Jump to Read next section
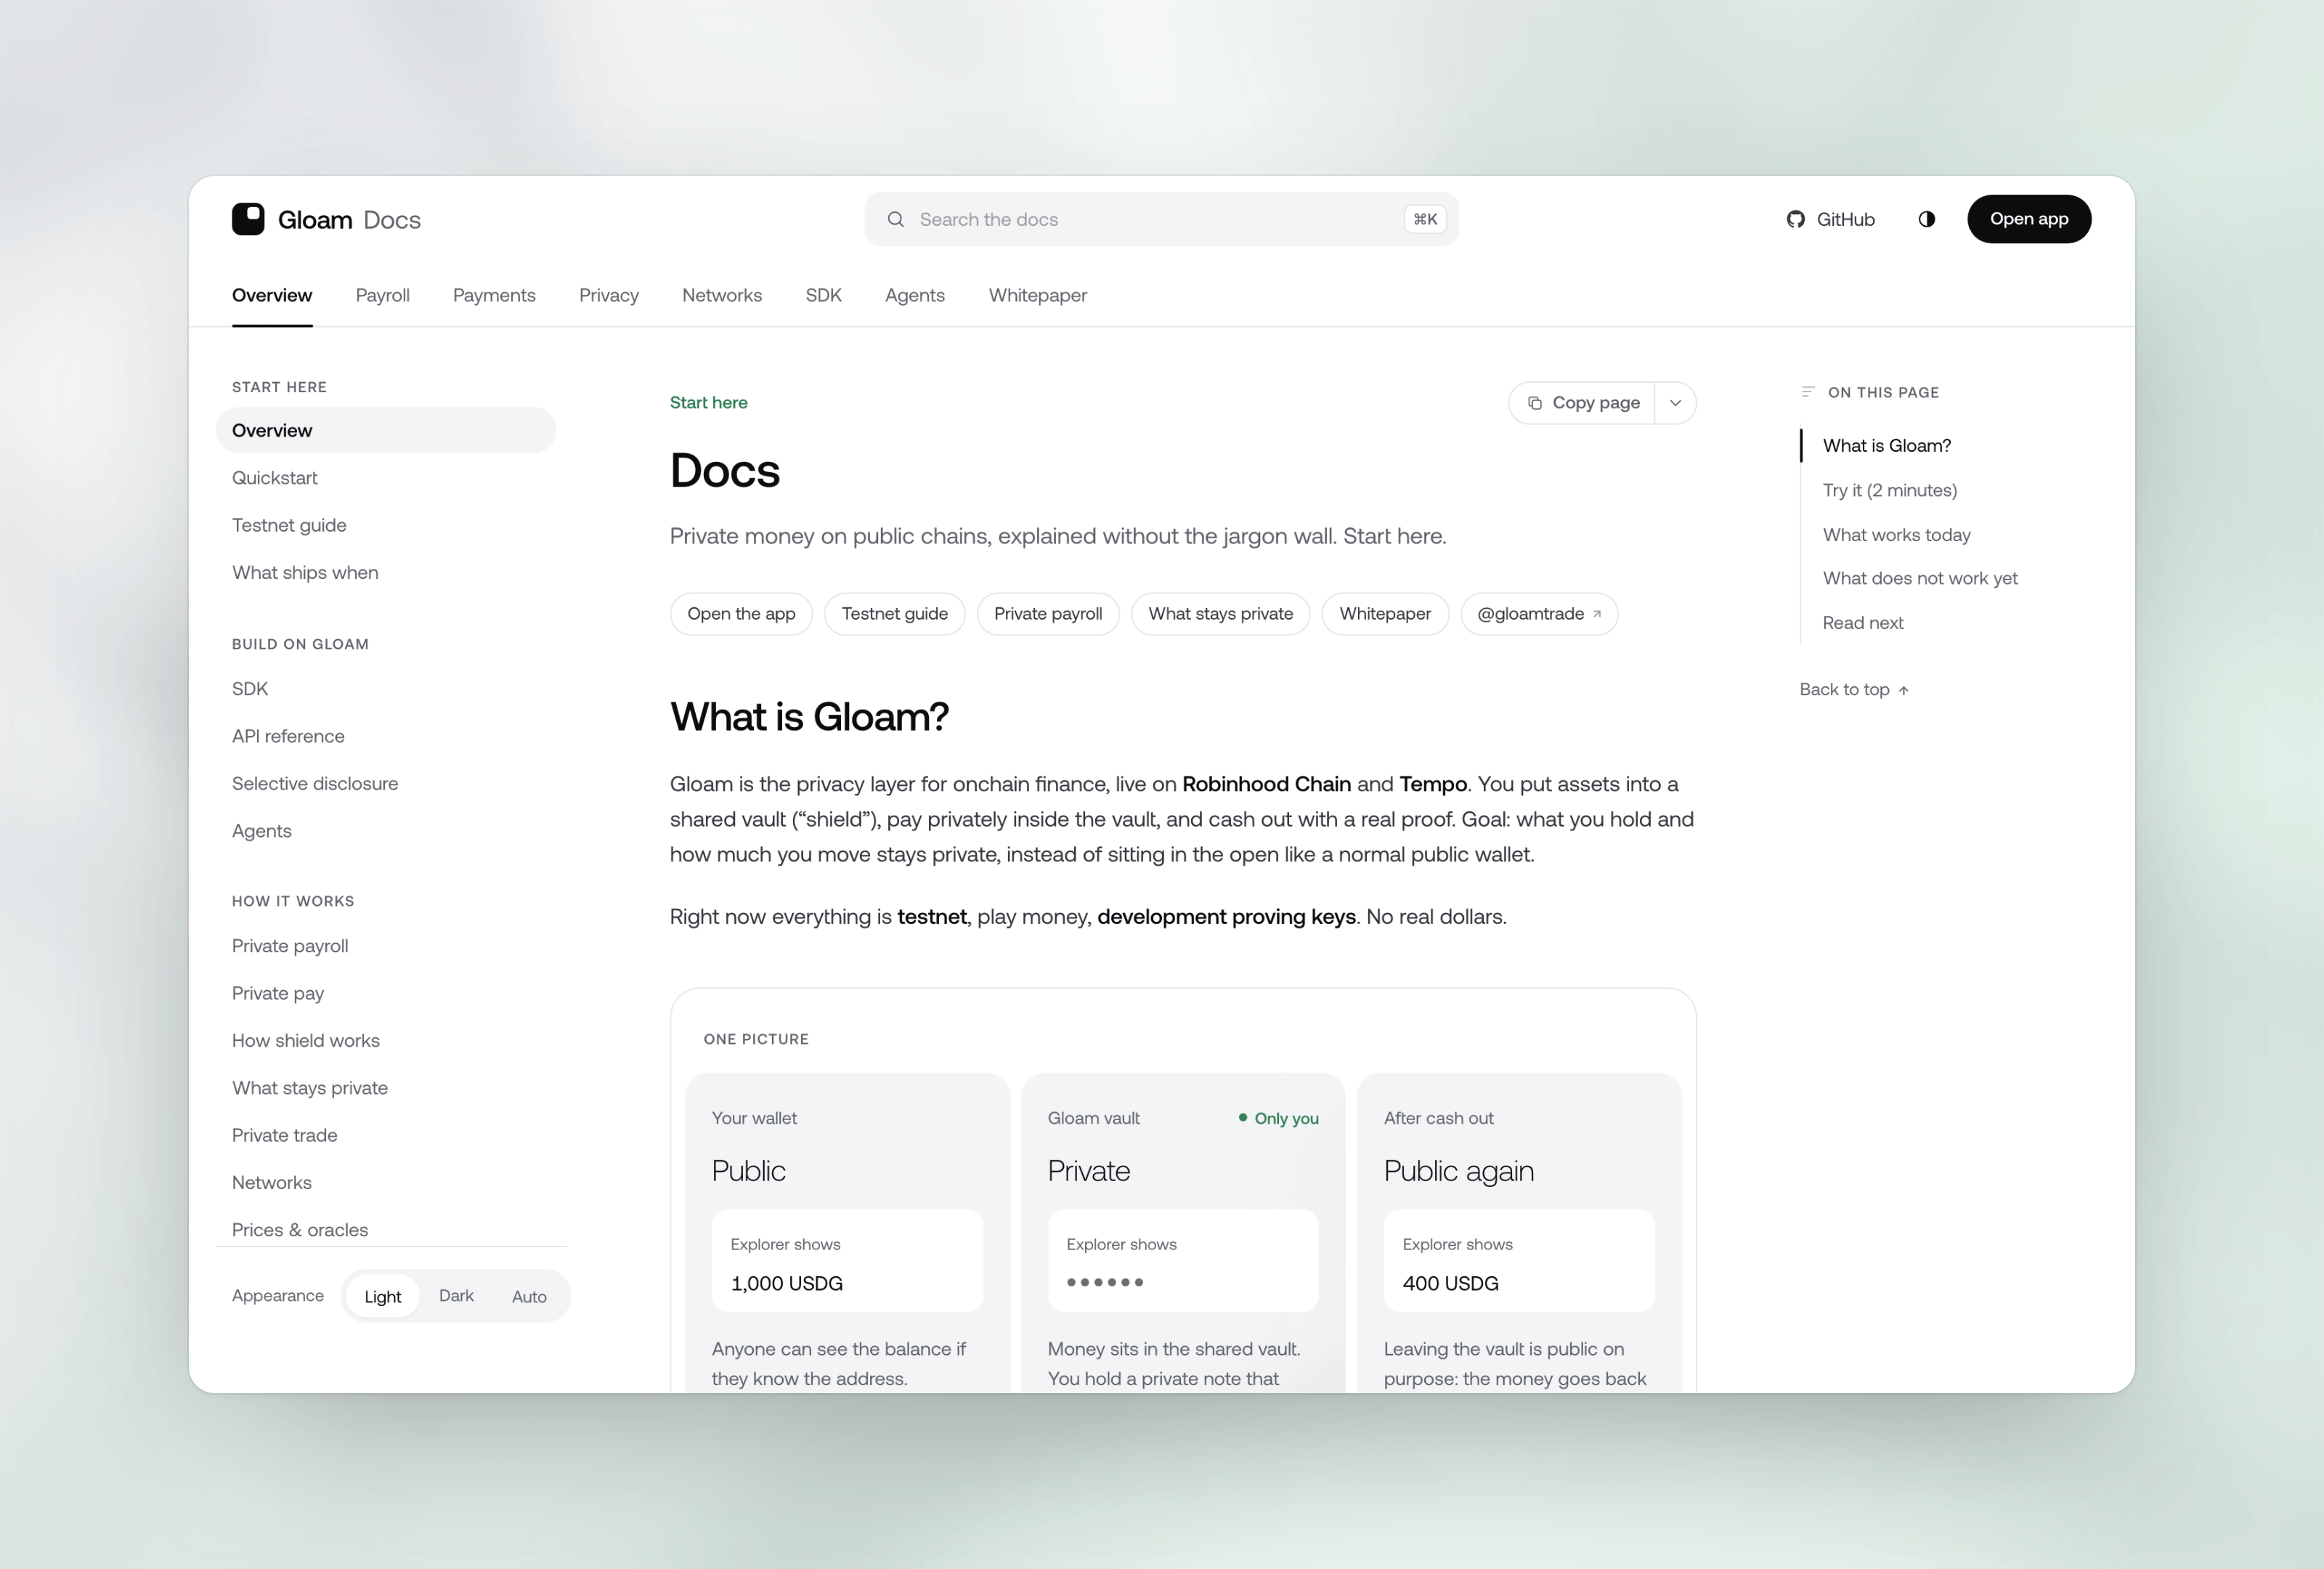This screenshot has height=1569, width=2324. coord(1863,623)
